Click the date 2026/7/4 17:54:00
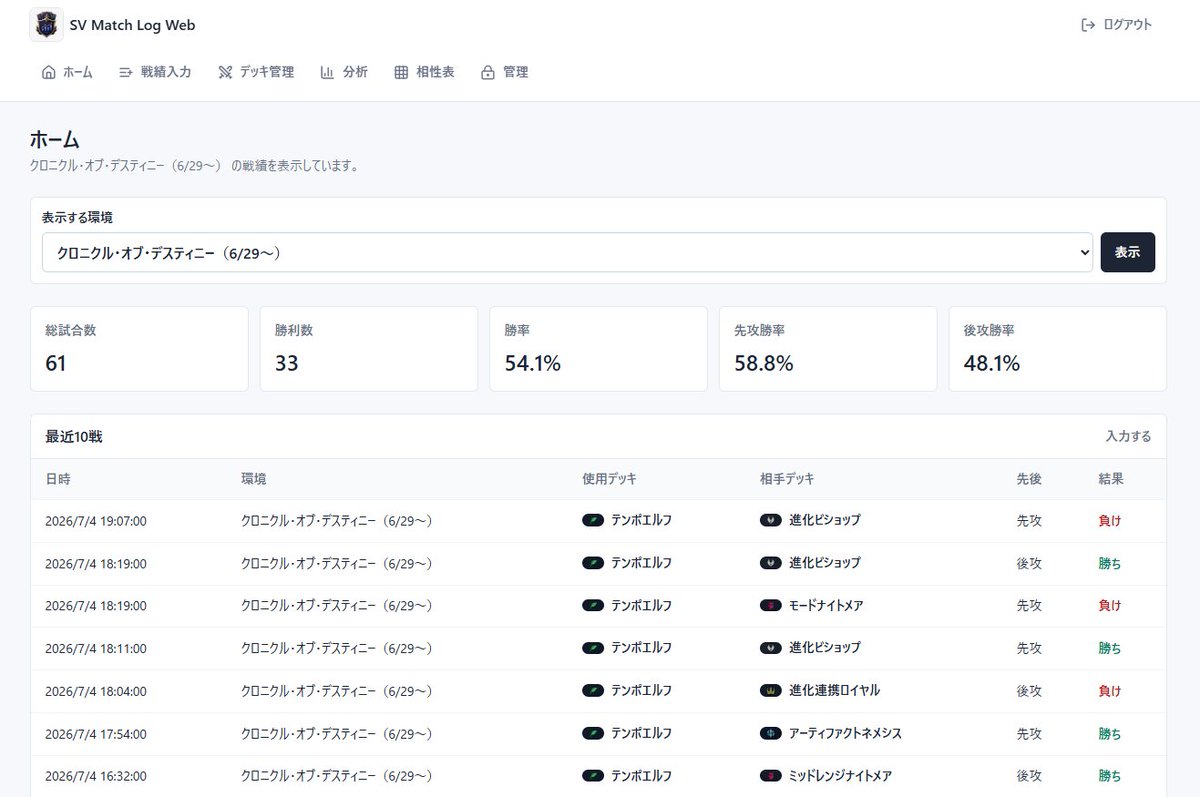The image size is (1200, 797). 96,734
